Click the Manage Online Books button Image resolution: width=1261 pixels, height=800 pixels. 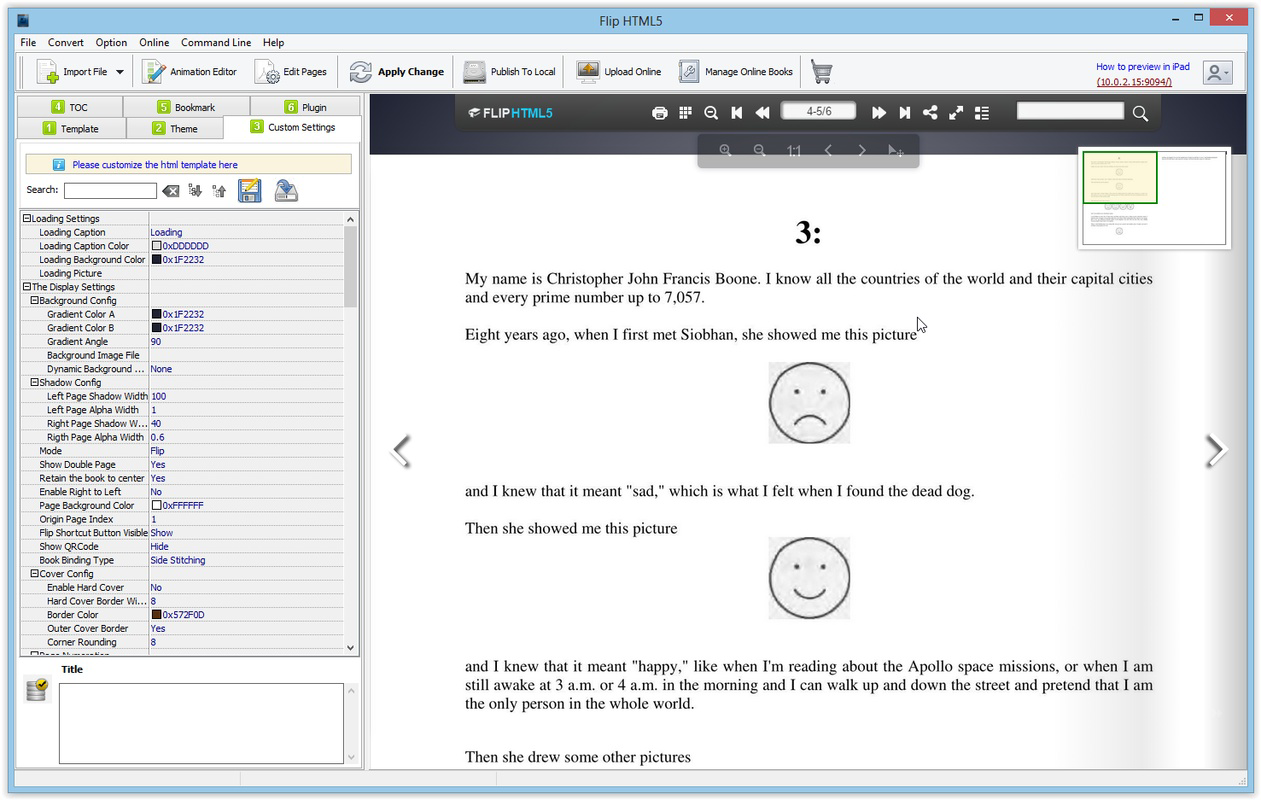pyautogui.click(x=736, y=72)
